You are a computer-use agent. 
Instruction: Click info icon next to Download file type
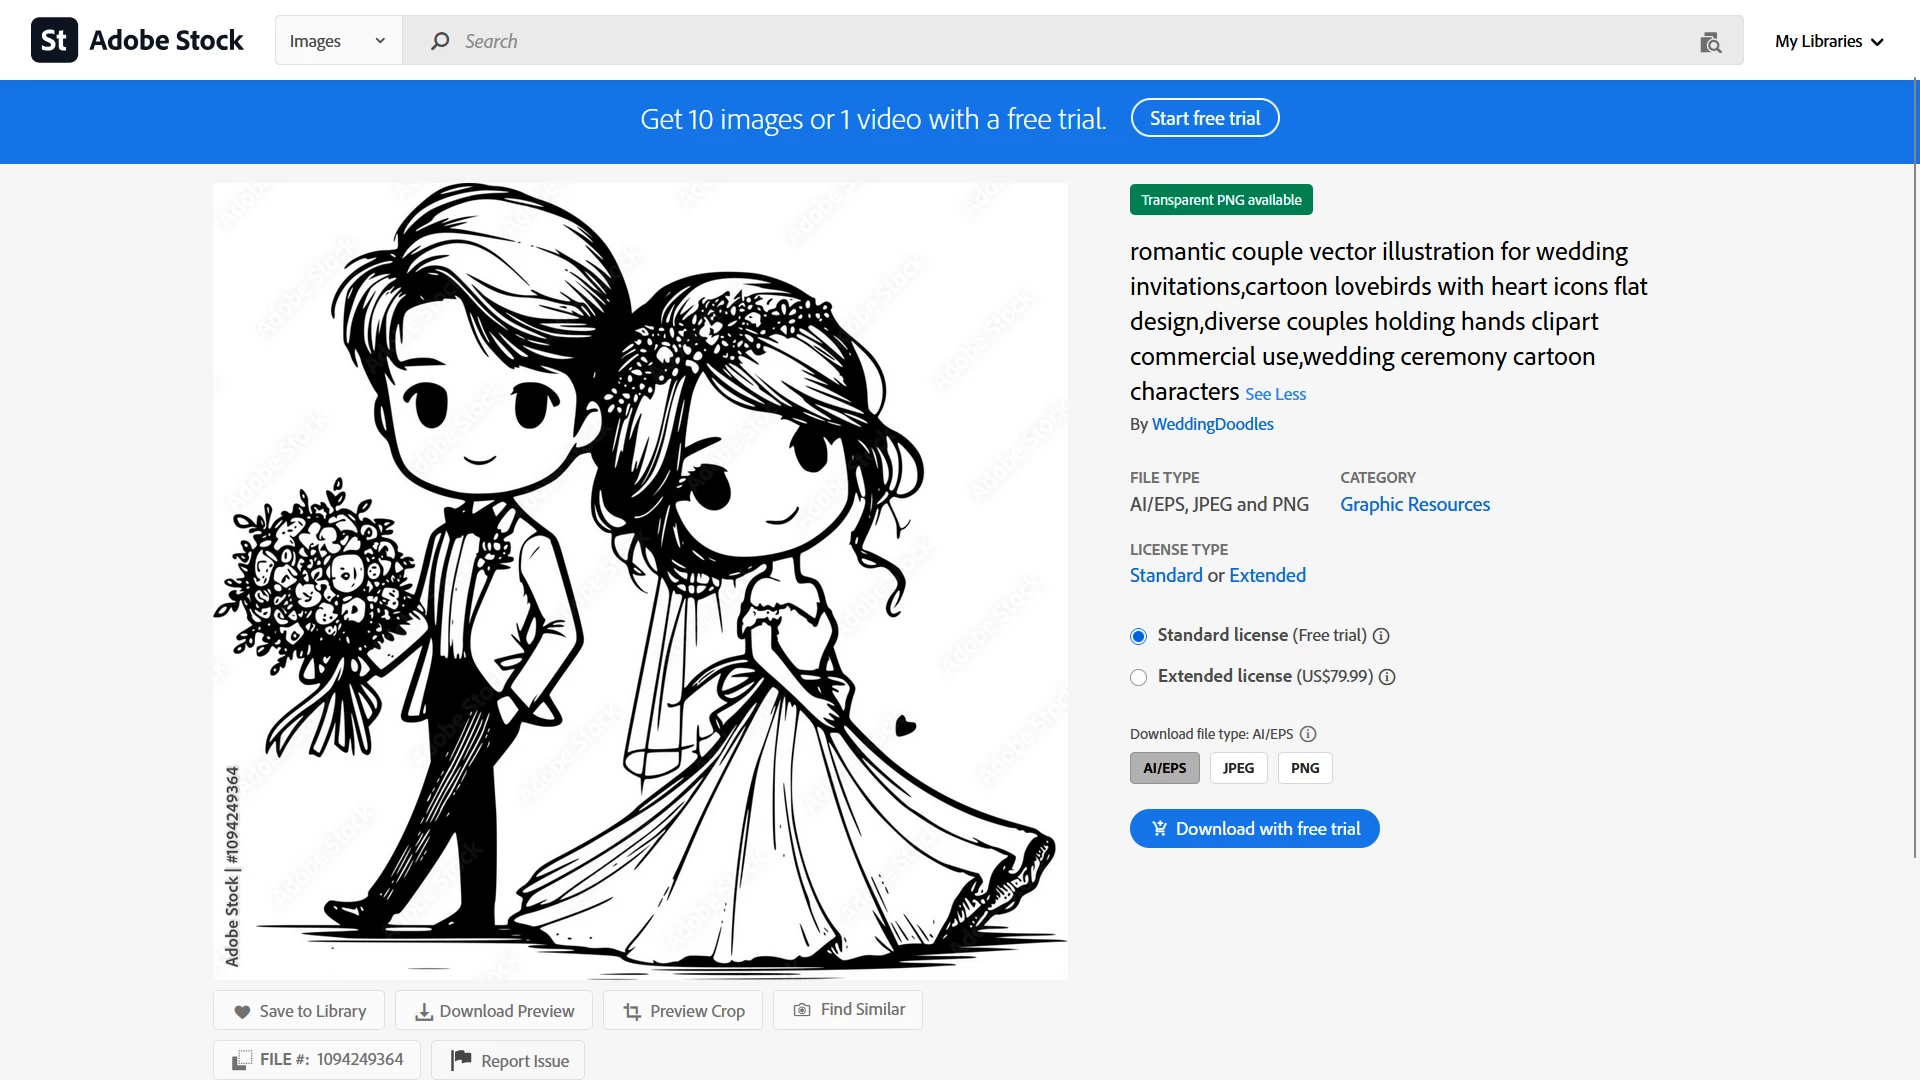click(1308, 734)
